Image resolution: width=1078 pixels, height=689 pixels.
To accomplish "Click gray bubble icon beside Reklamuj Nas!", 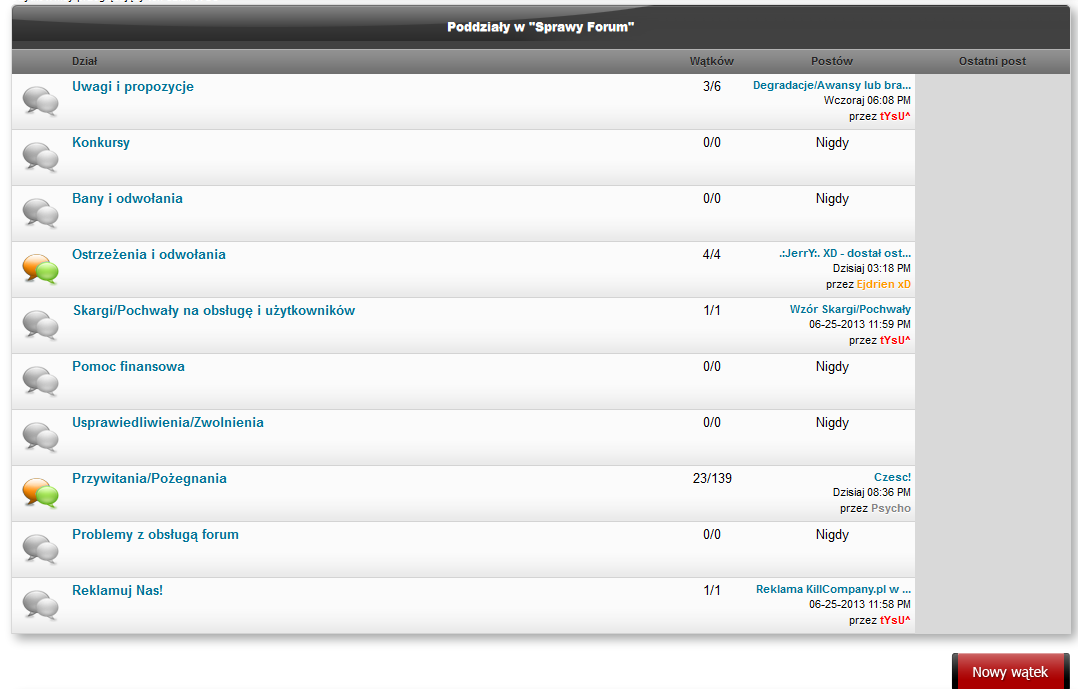I will (x=41, y=605).
